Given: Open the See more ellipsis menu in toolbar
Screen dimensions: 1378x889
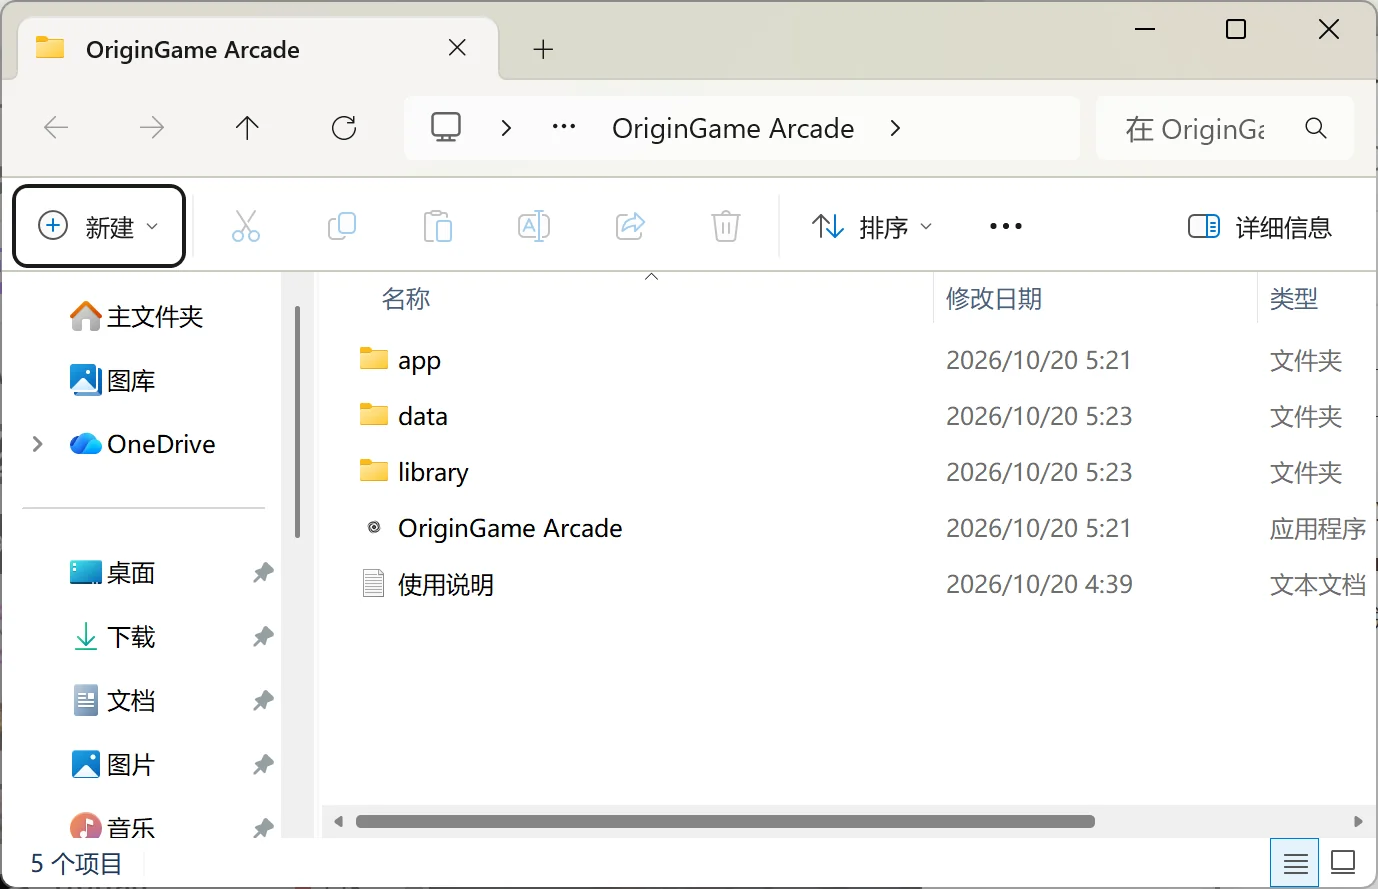Looking at the screenshot, I should tap(1005, 226).
